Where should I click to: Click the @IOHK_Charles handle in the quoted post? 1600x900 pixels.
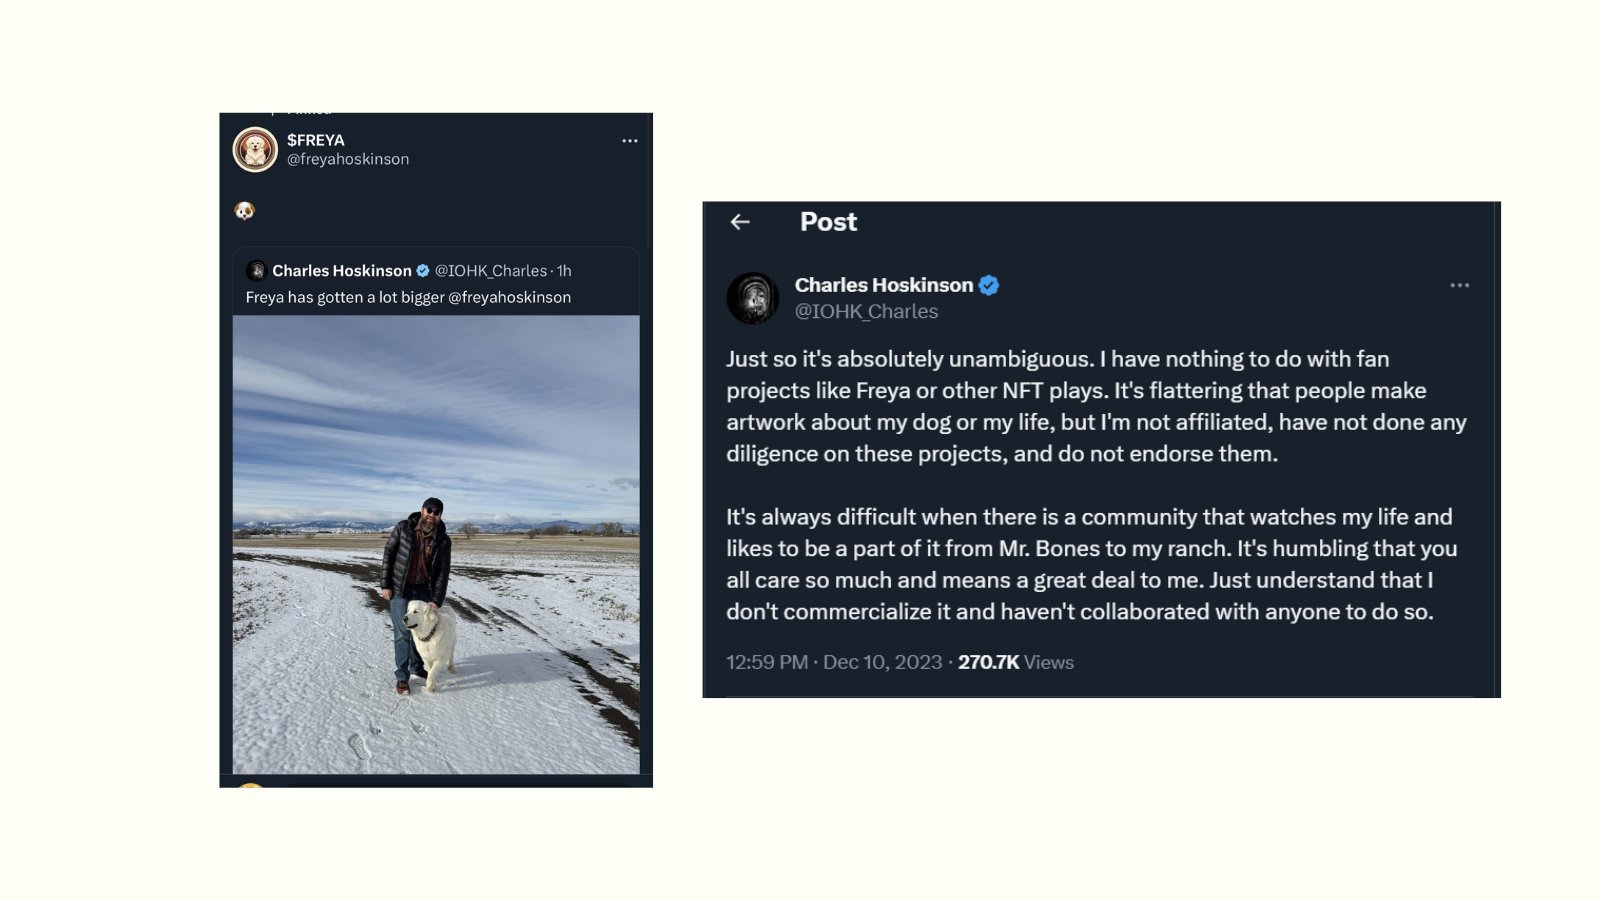click(x=490, y=271)
